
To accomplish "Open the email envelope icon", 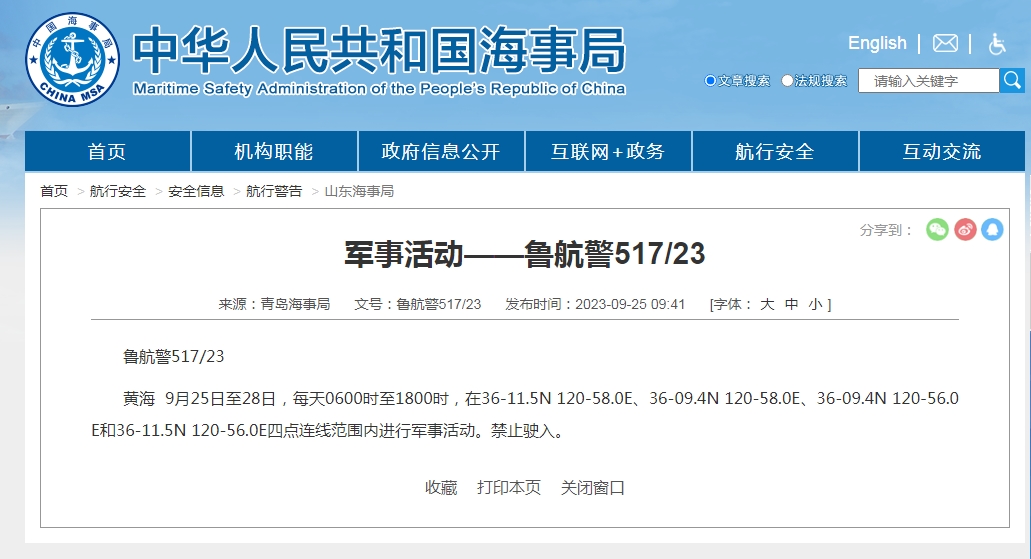I will pyautogui.click(x=945, y=43).
